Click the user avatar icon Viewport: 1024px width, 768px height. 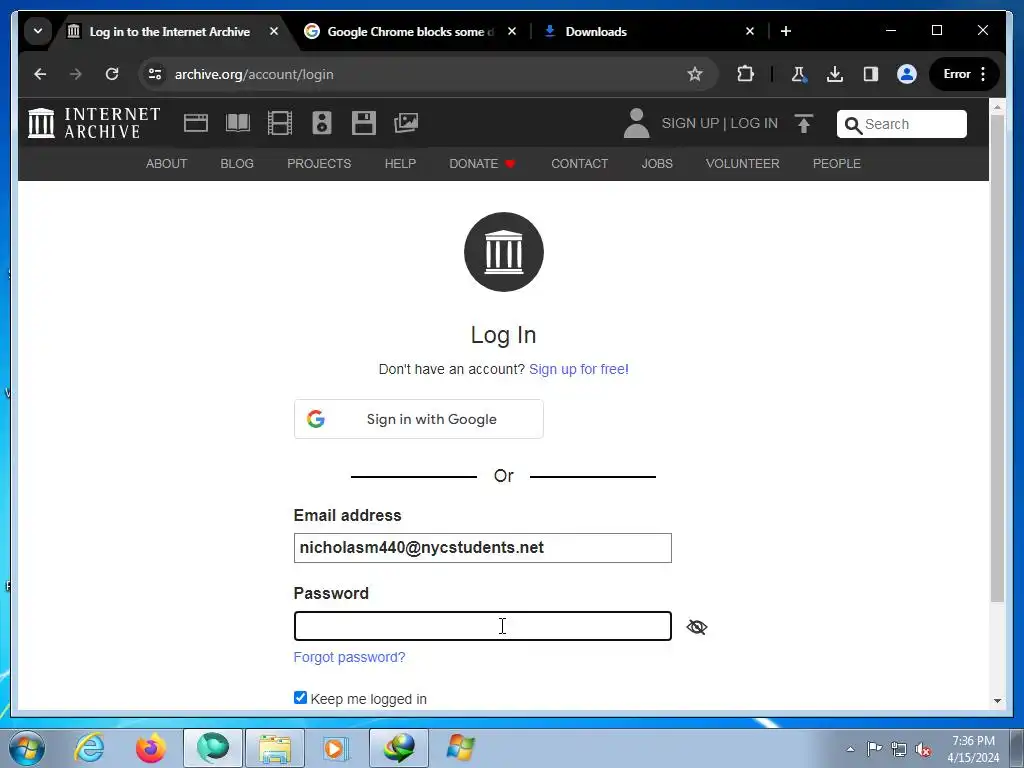click(x=636, y=123)
